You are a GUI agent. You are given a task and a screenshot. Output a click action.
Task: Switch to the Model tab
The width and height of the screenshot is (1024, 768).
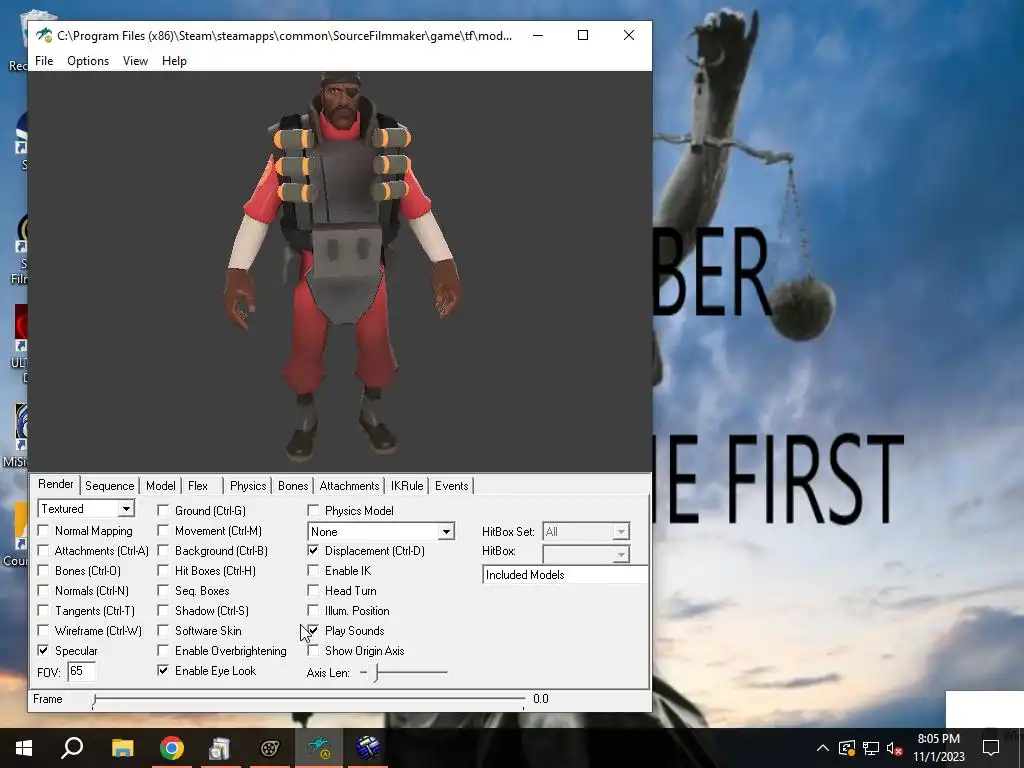point(161,486)
